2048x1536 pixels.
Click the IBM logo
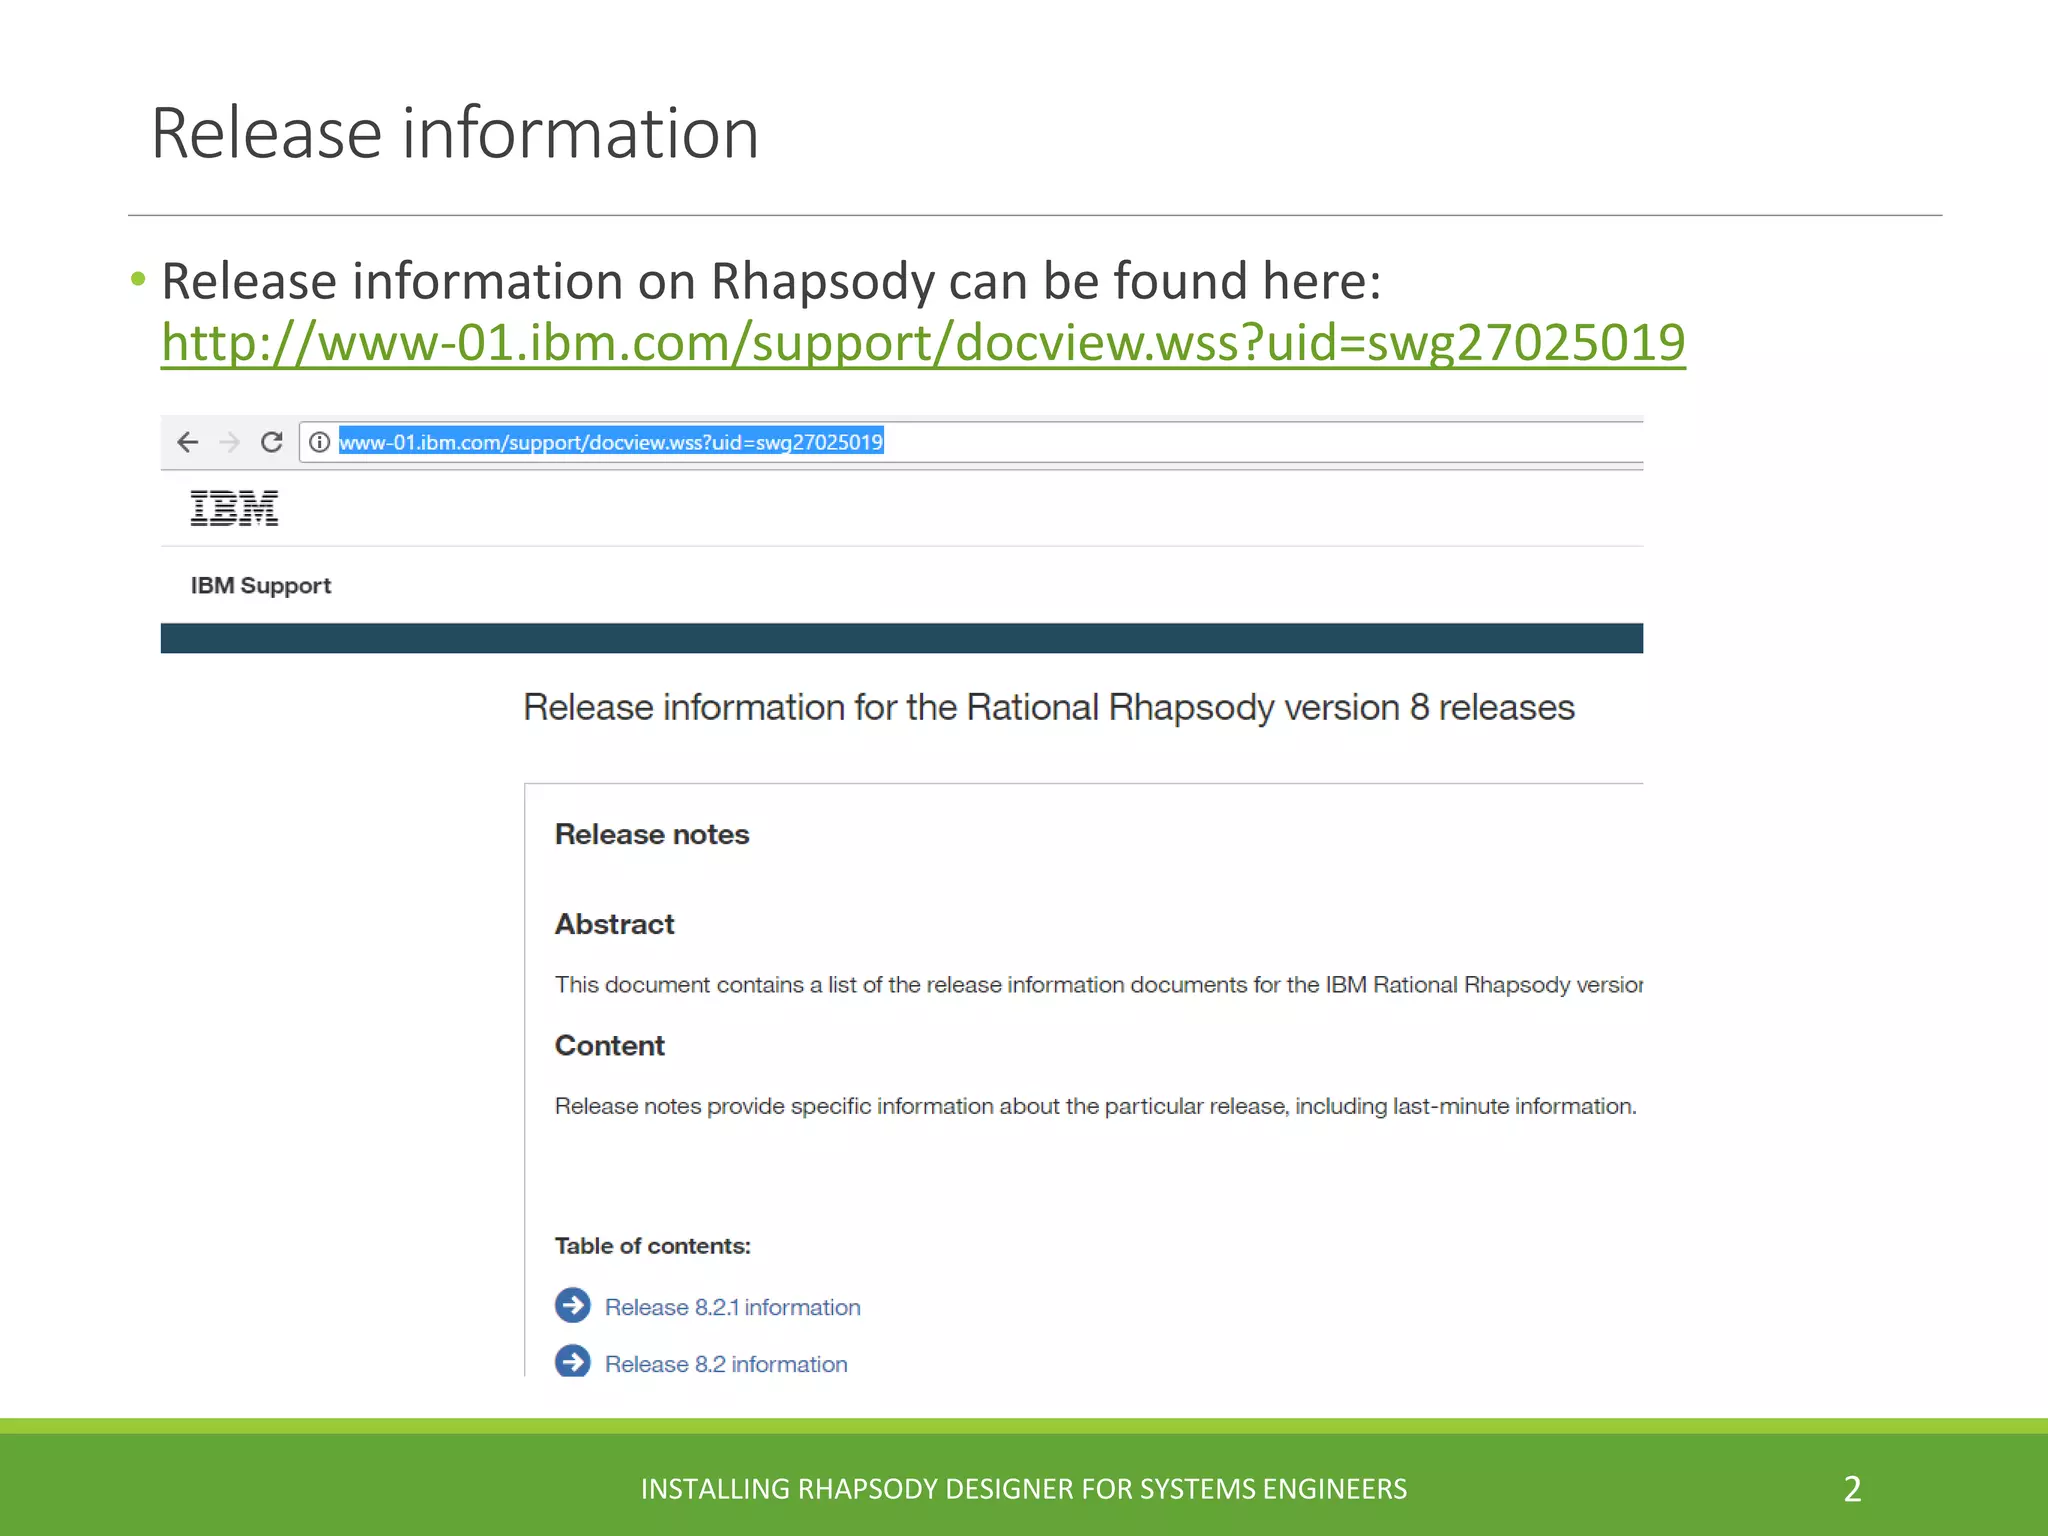click(x=234, y=508)
